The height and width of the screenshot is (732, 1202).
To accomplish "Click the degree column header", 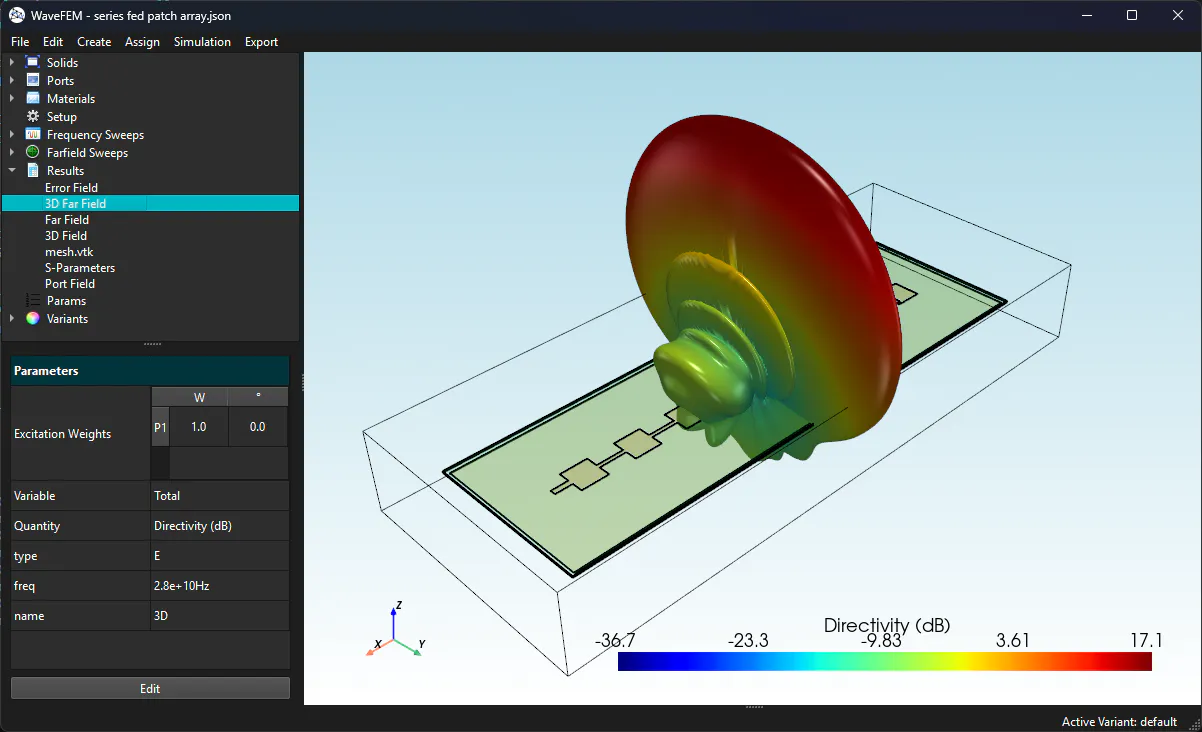I will point(257,396).
